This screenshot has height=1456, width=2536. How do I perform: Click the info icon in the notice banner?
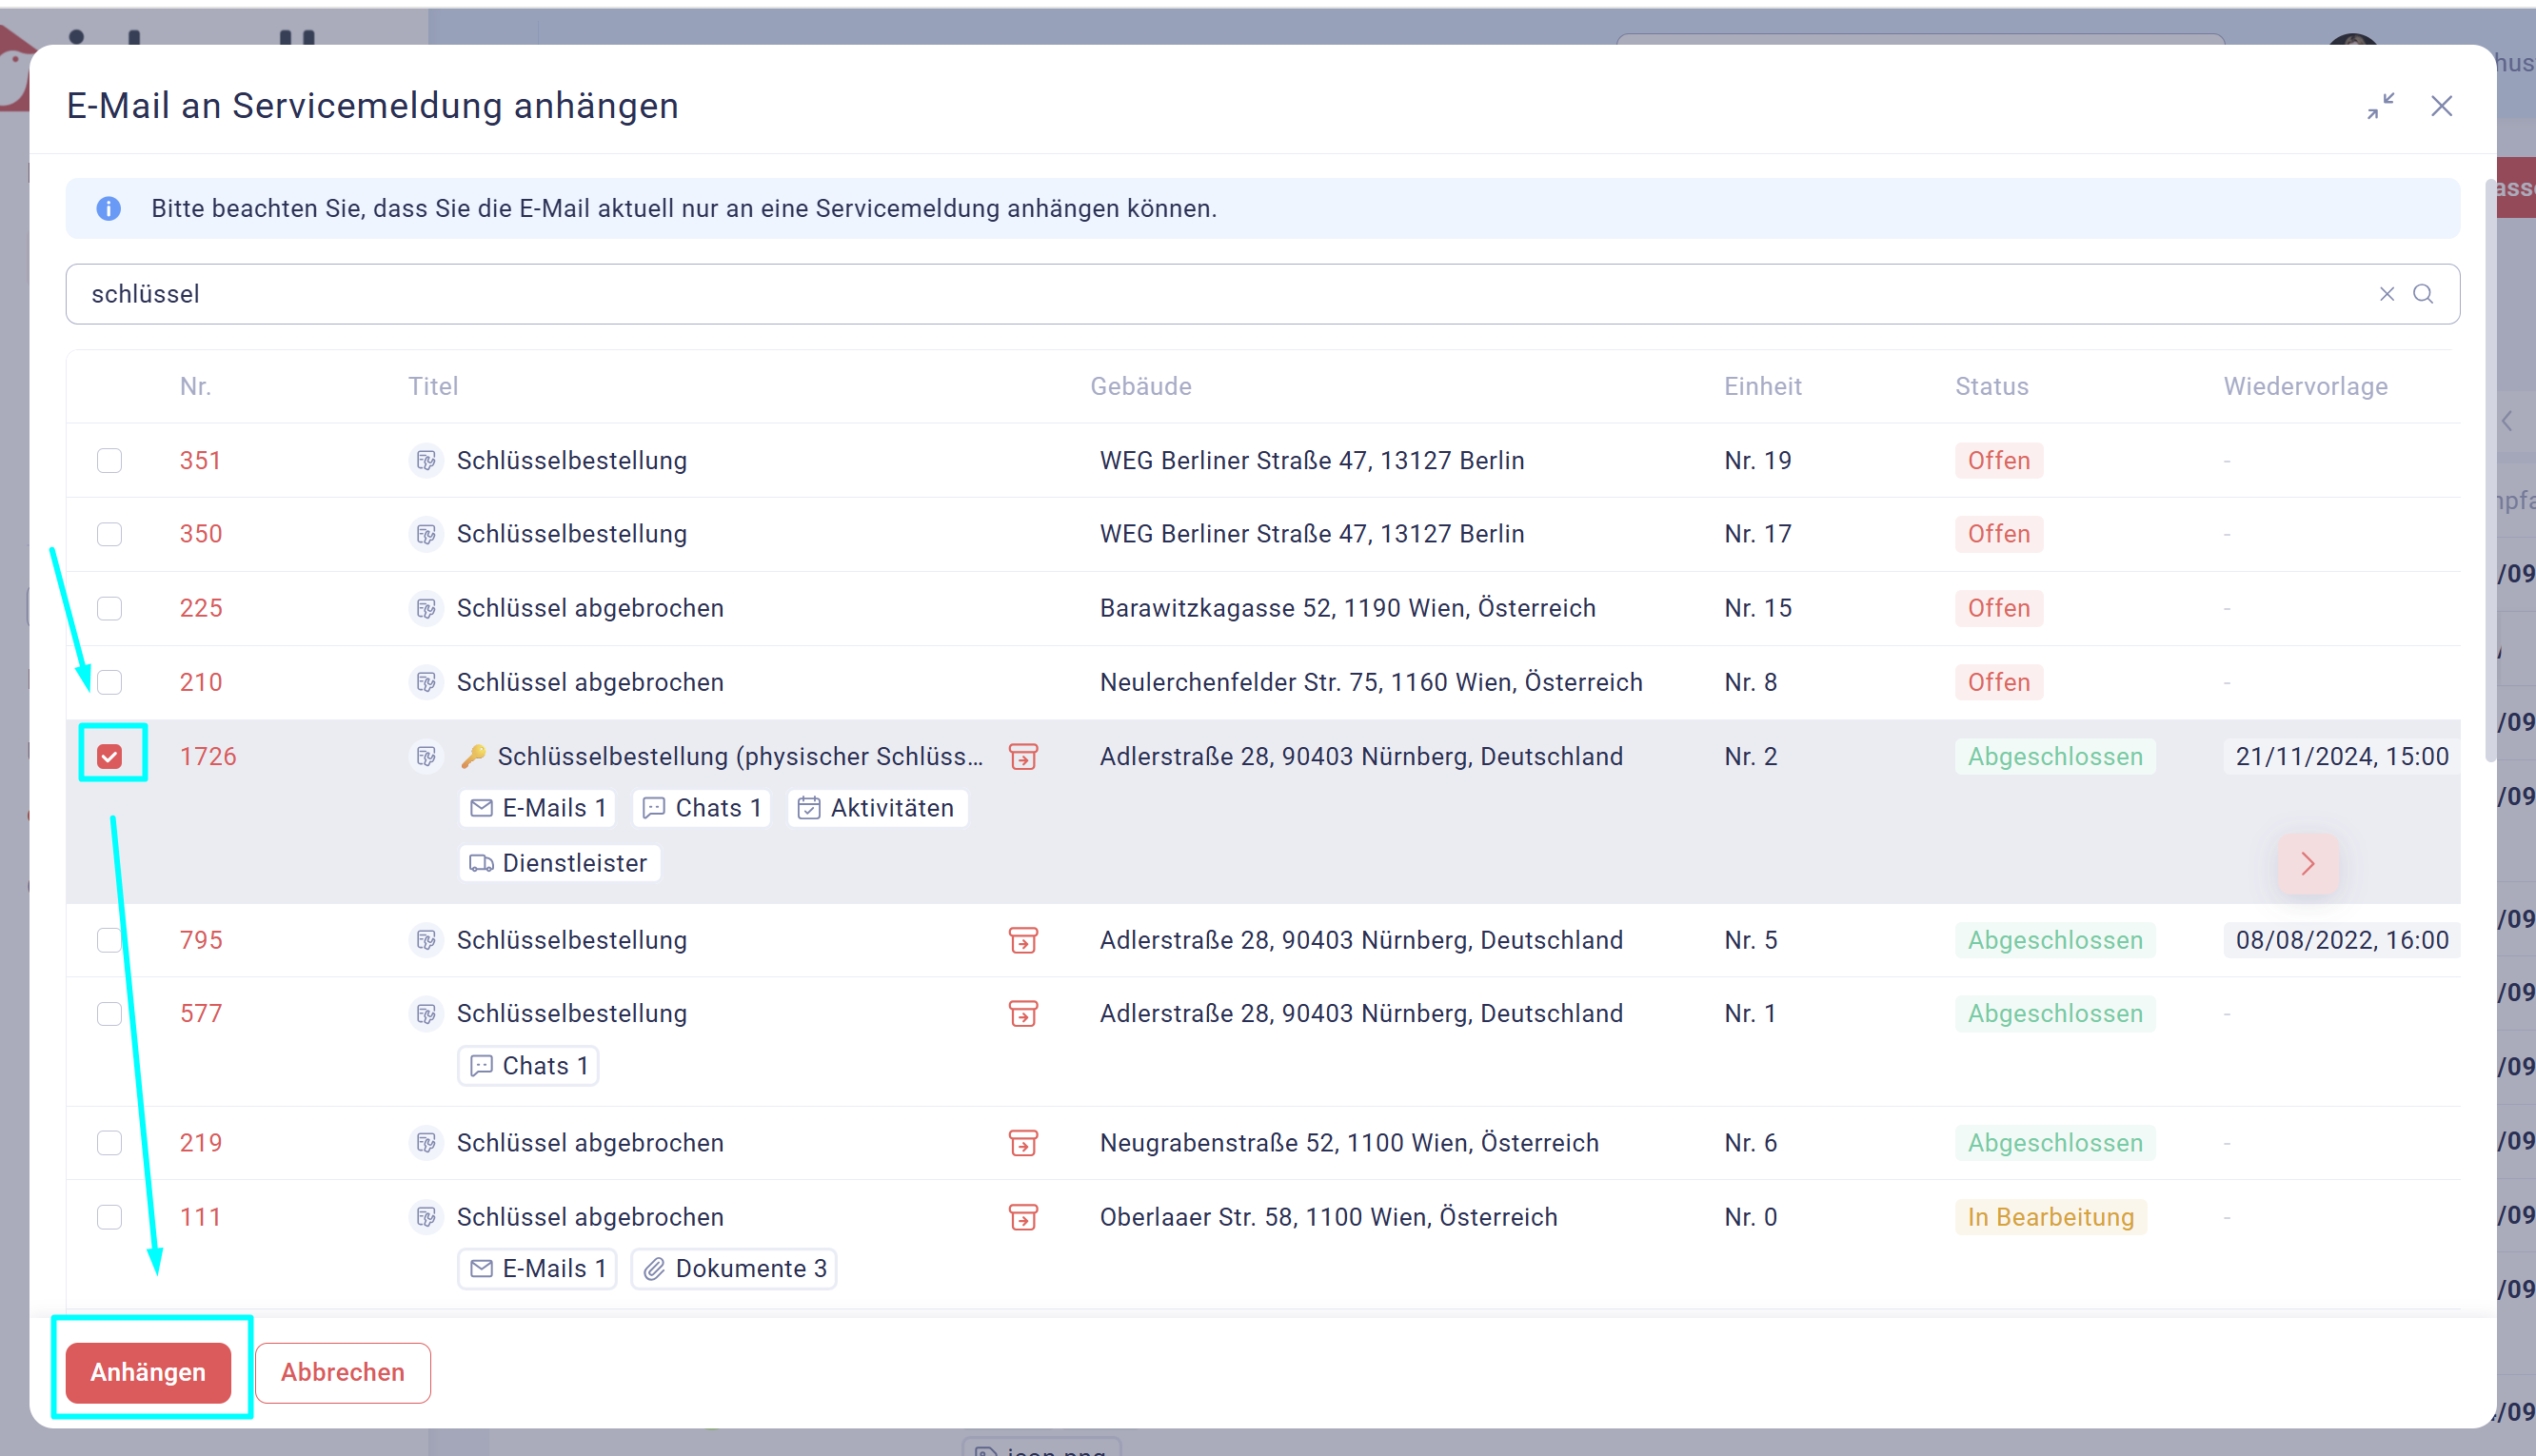tap(108, 209)
